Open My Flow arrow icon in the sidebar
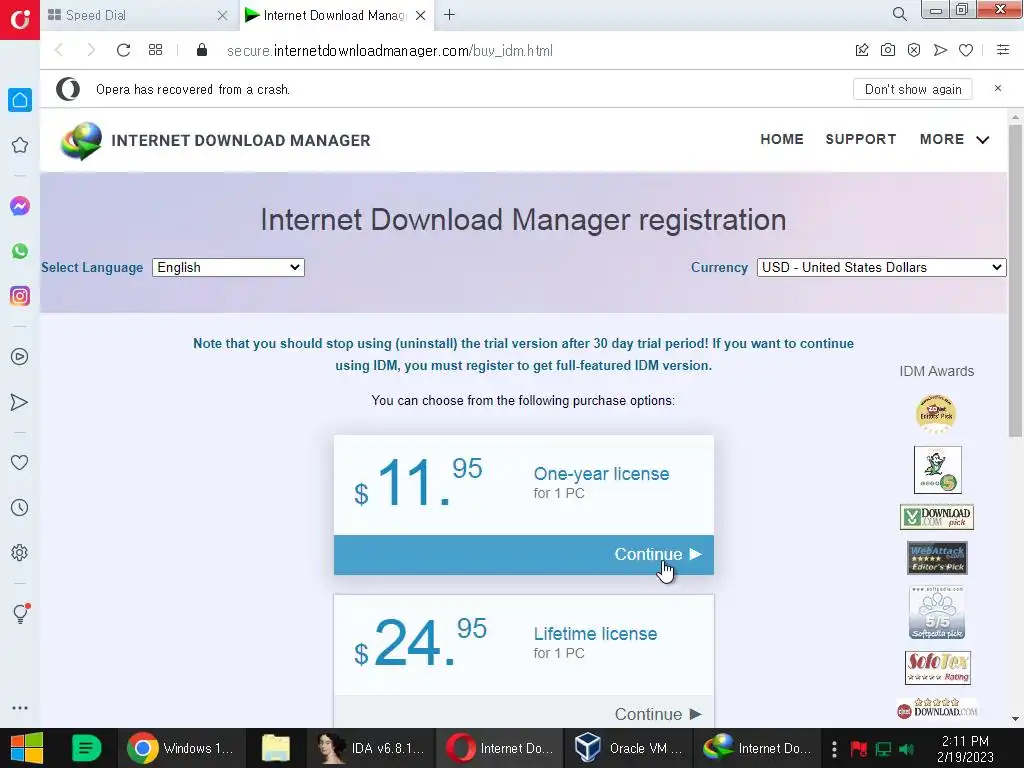The image size is (1024, 768). 20,402
